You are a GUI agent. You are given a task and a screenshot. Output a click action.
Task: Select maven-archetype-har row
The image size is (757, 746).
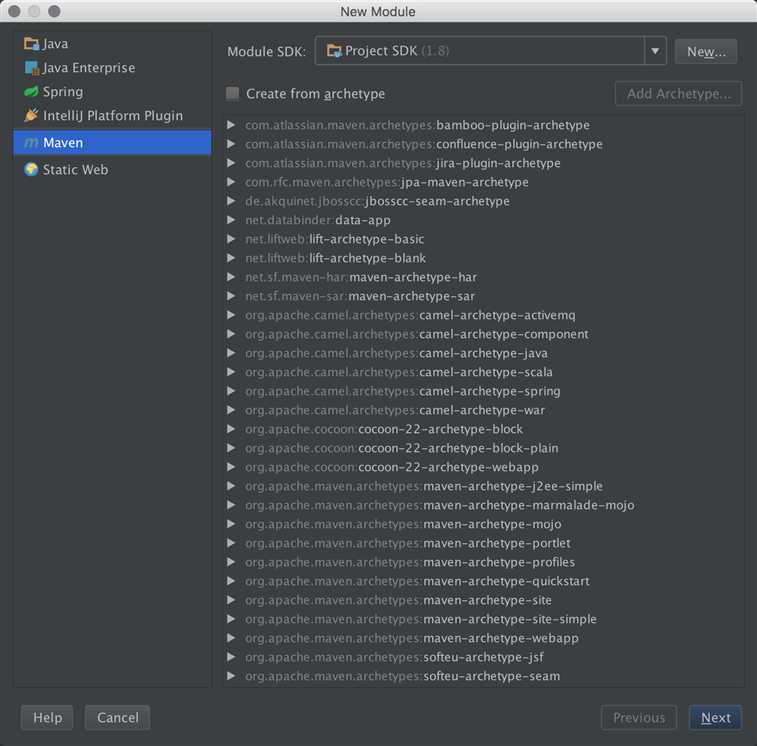484,277
